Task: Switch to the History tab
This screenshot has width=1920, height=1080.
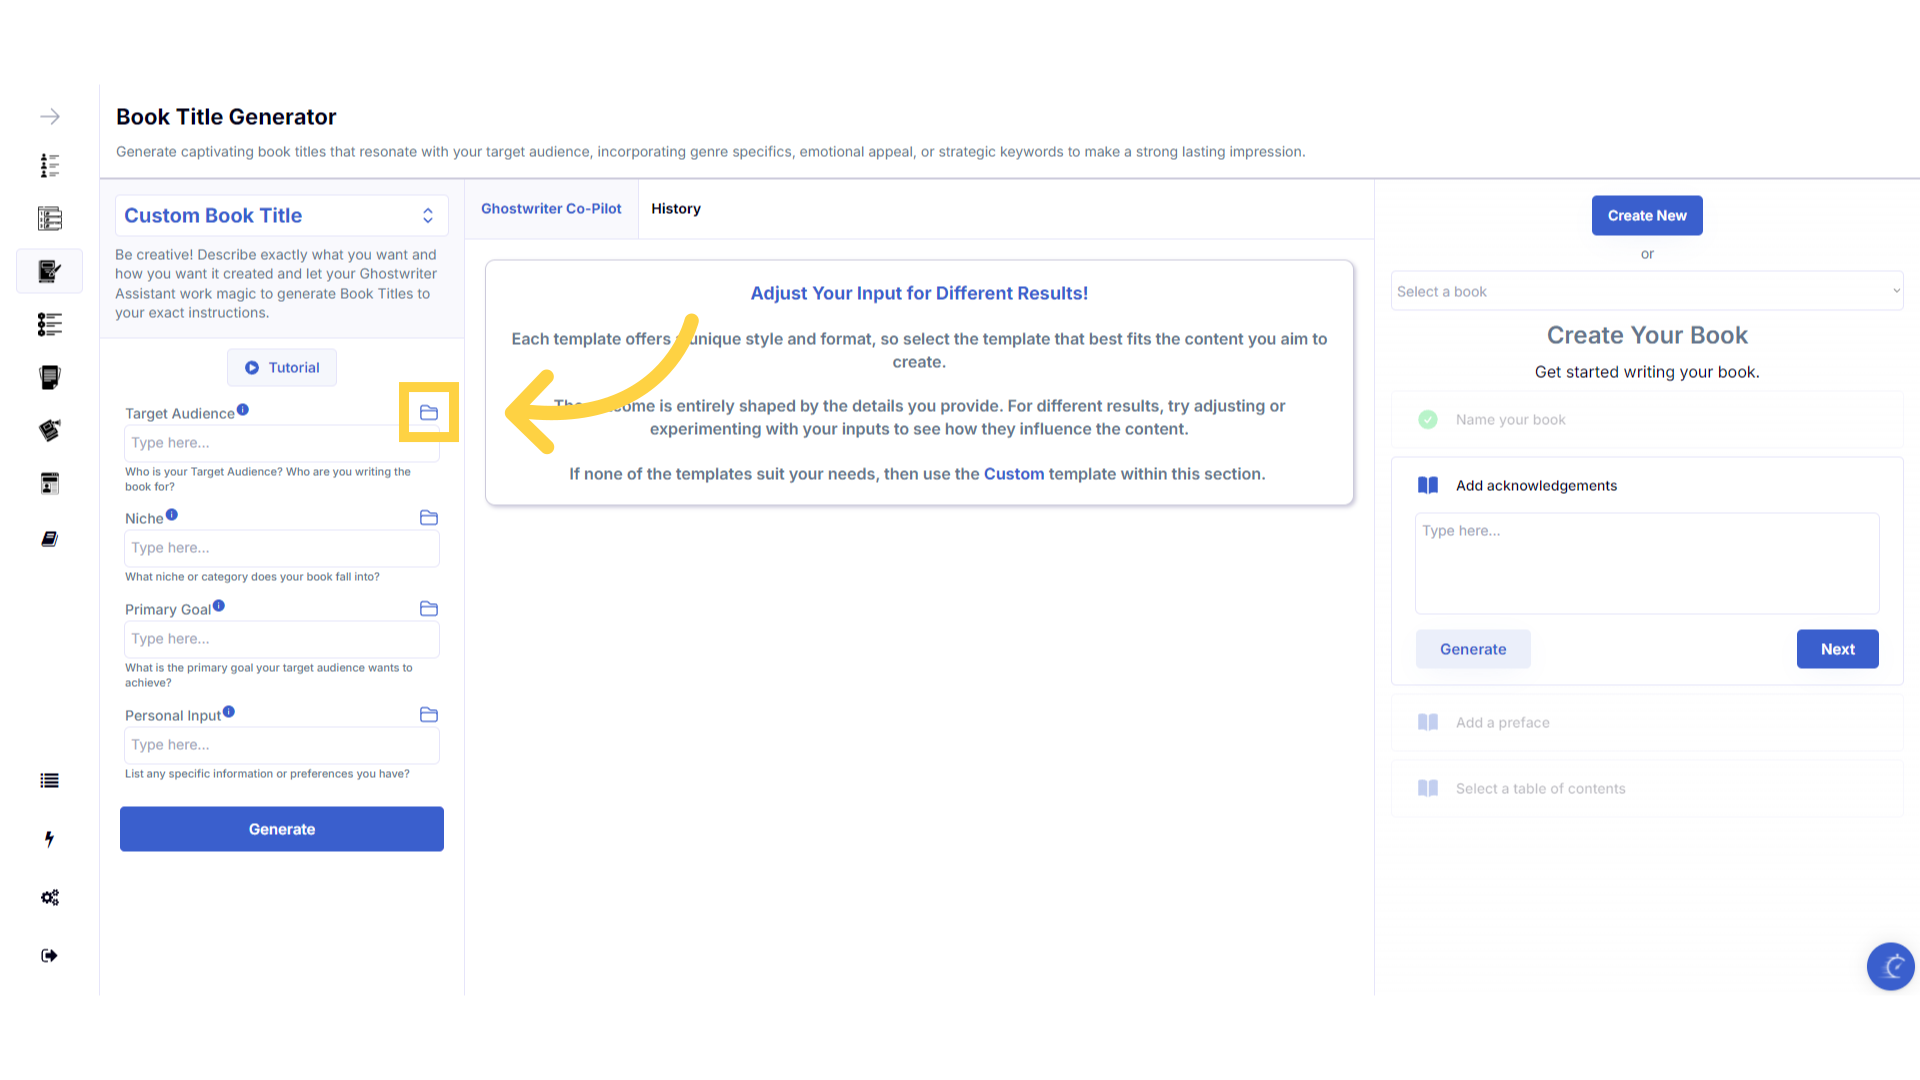Action: point(676,209)
